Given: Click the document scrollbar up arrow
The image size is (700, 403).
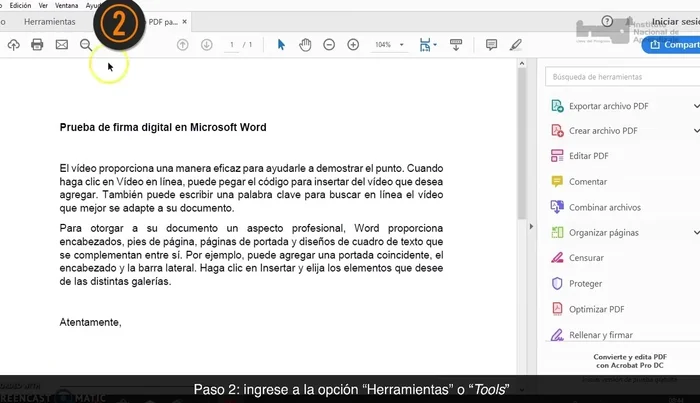Looking at the screenshot, I should tap(521, 63).
